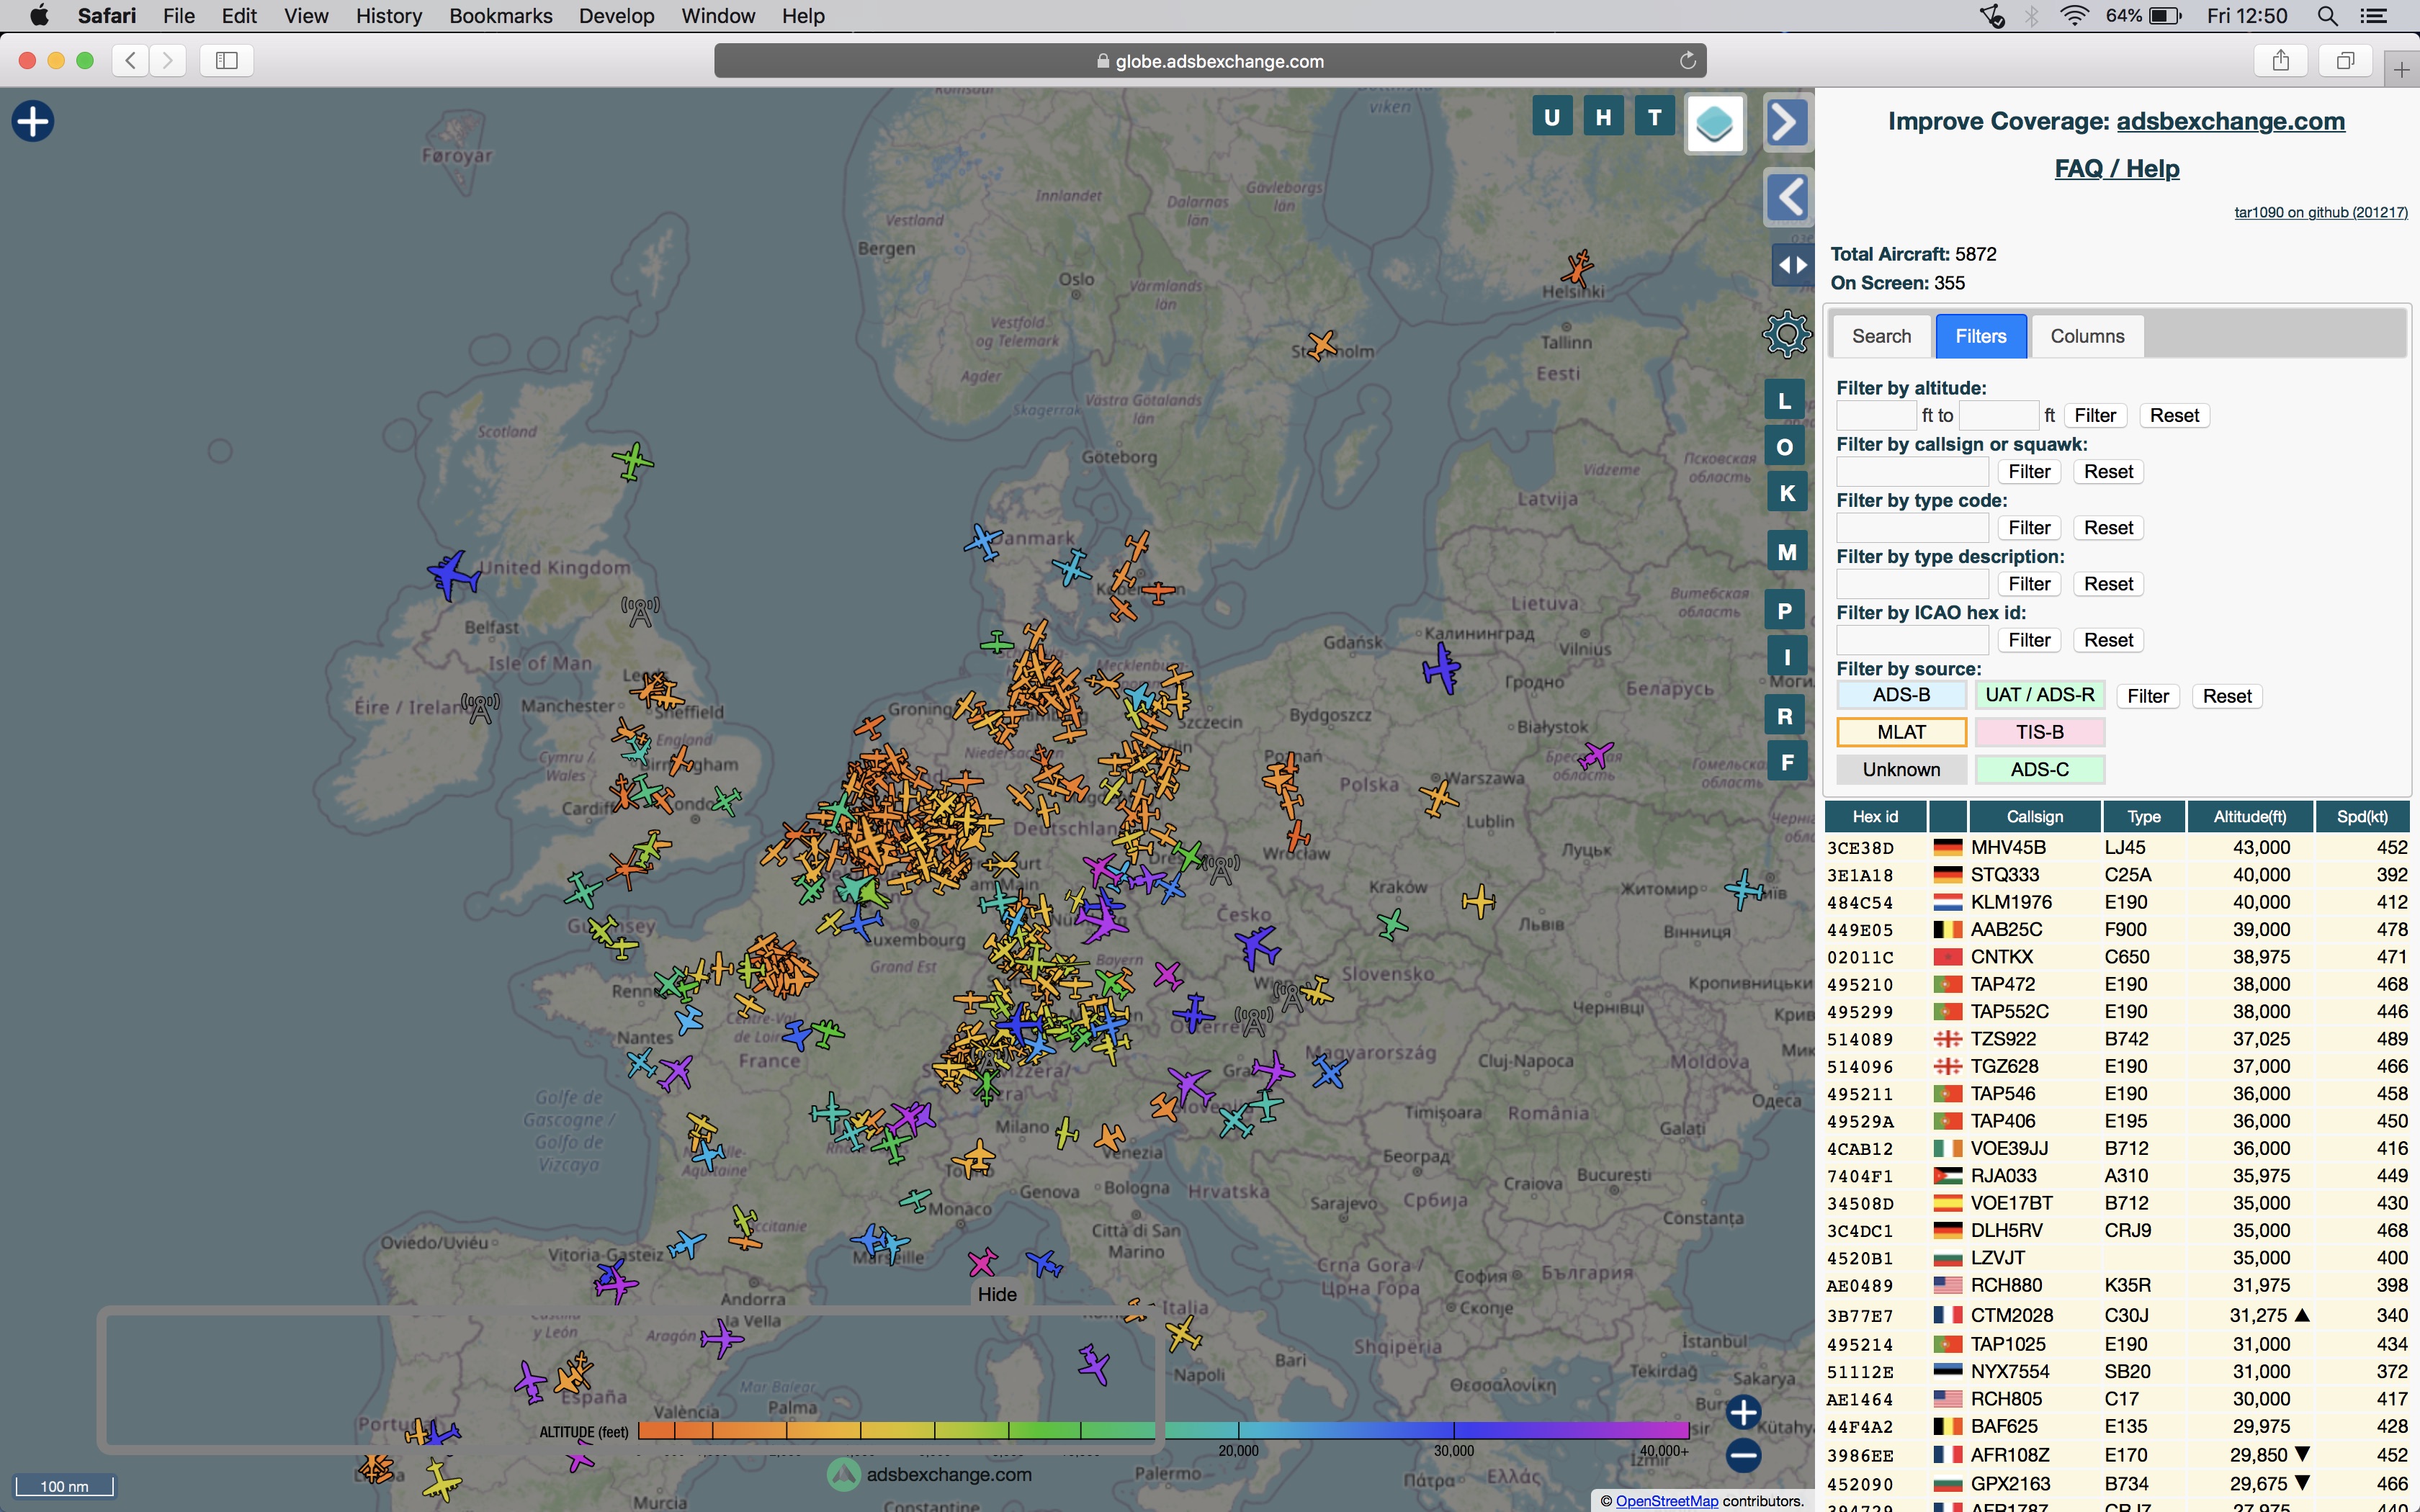Select the TIS-B source swatch
Image resolution: width=2420 pixels, height=1512 pixels.
coord(2039,732)
